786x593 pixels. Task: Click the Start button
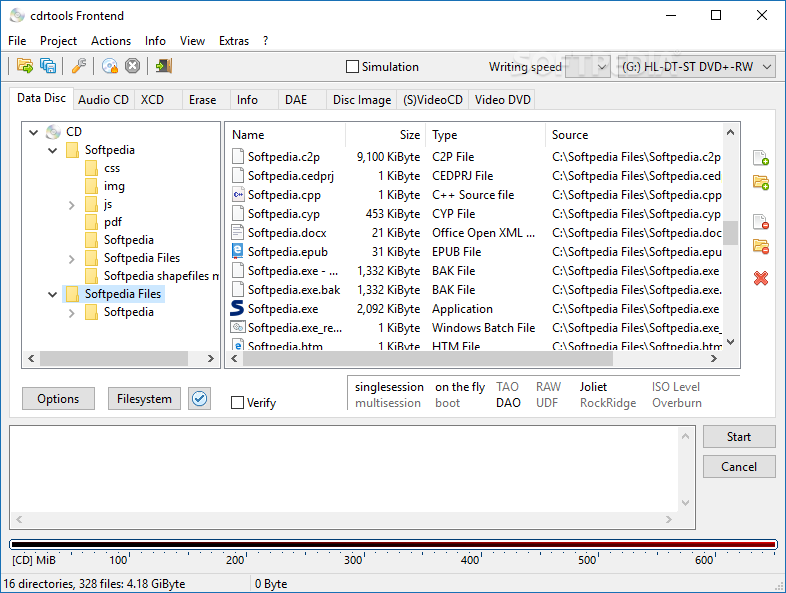coord(739,437)
